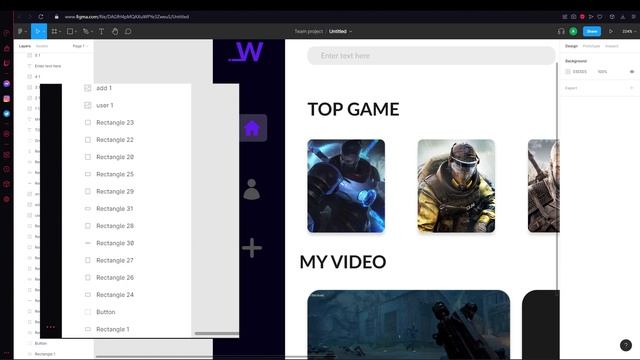Select the Move tool

[x=37, y=31]
